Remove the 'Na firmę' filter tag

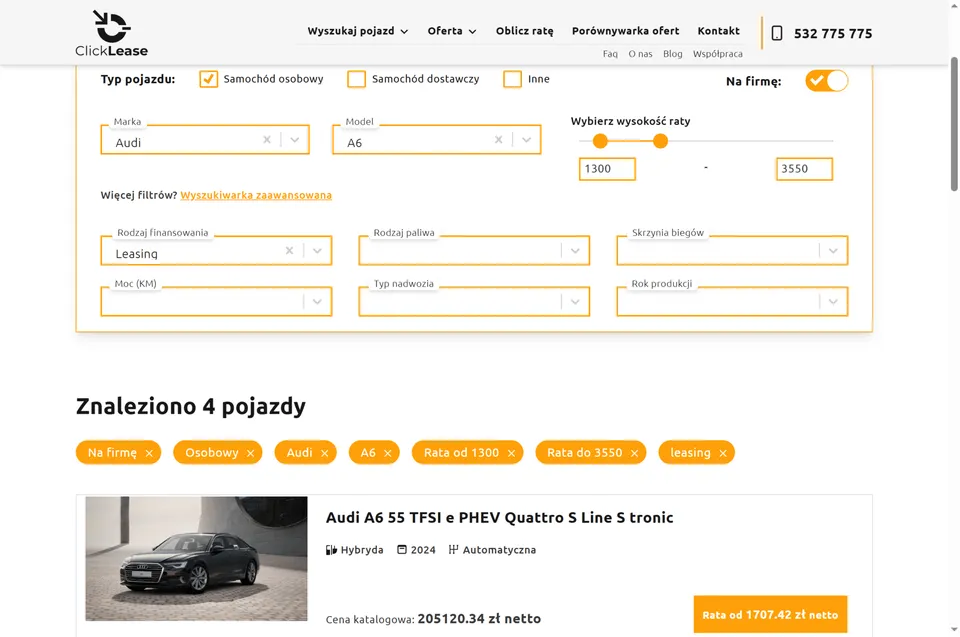[149, 454]
